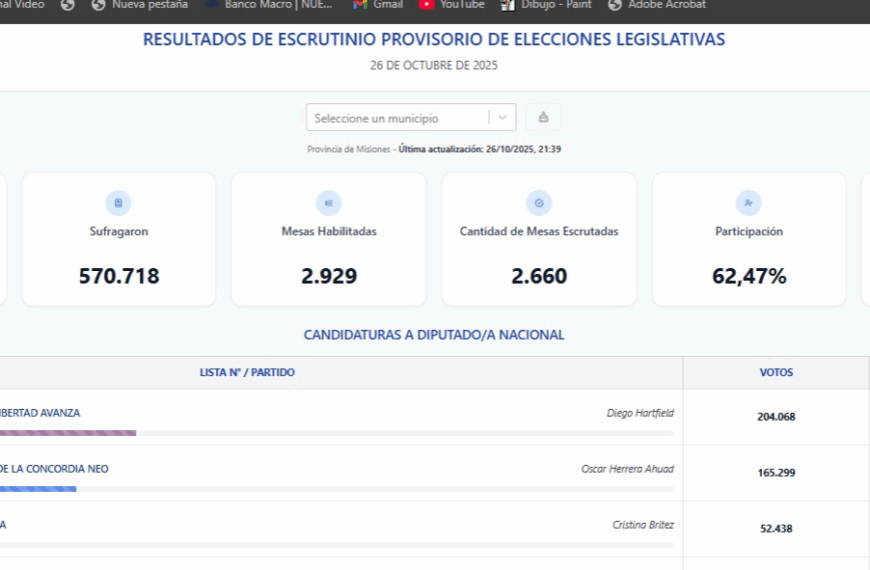Click the Gmail envelope icon

(x=360, y=5)
